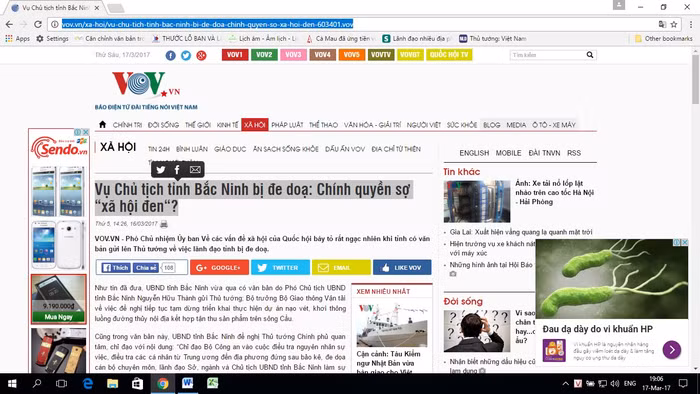Open Windows Start menu
The width and height of the screenshot is (700, 394).
12,383
